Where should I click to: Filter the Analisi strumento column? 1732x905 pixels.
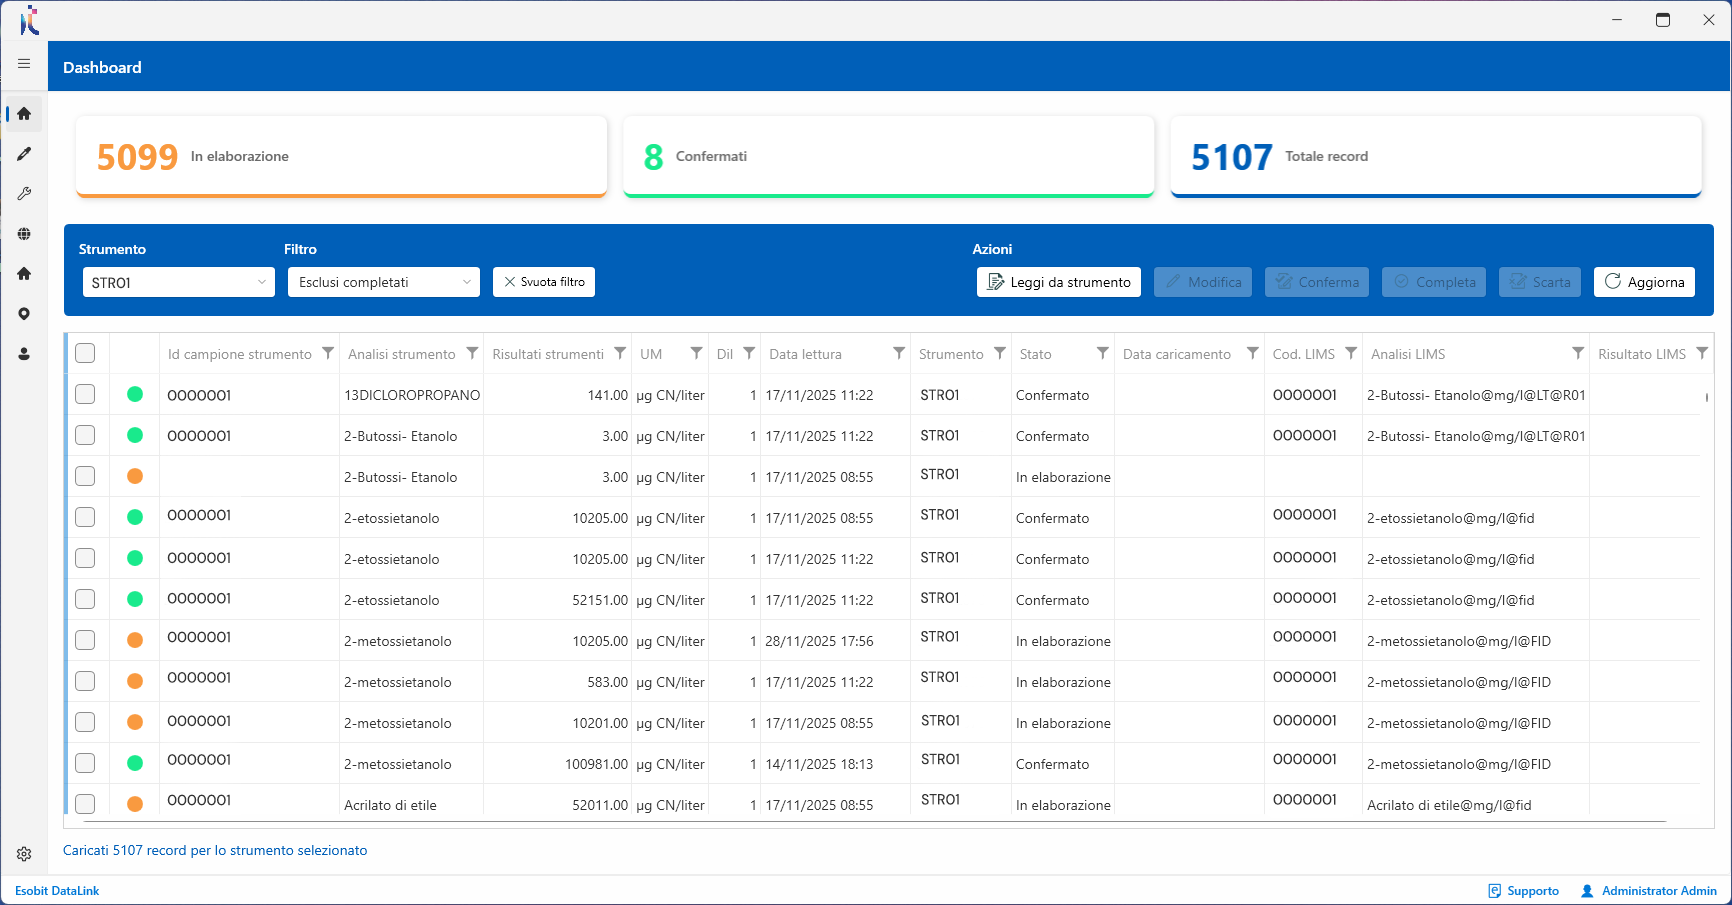[x=472, y=353]
